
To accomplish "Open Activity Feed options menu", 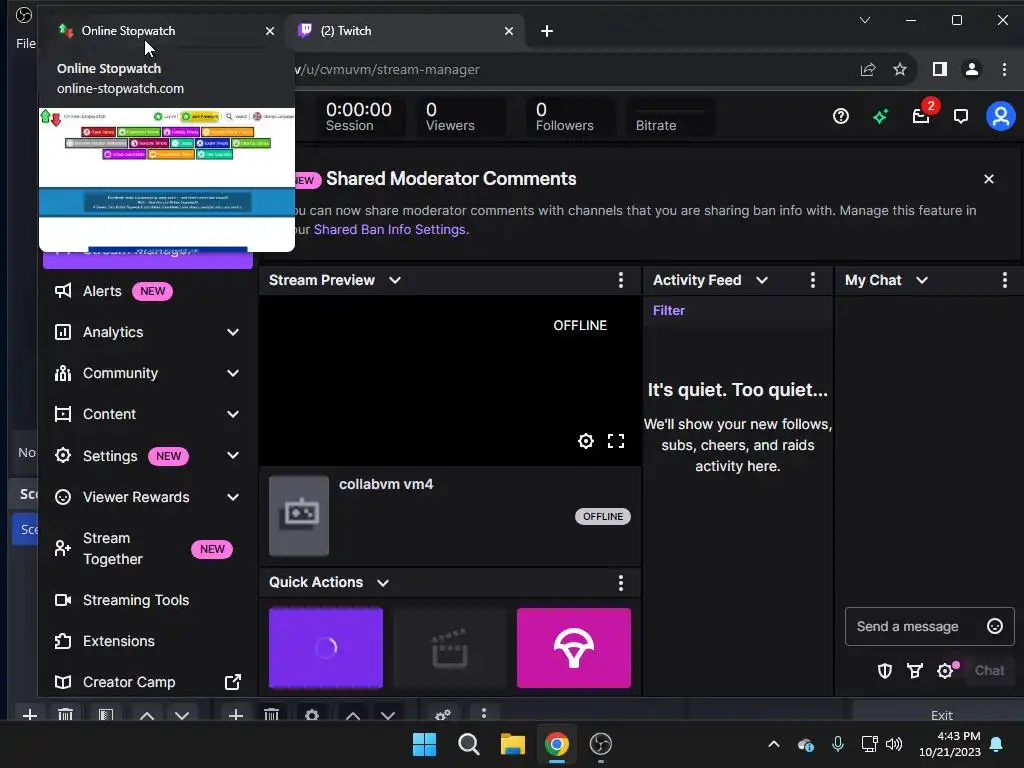I will click(812, 280).
